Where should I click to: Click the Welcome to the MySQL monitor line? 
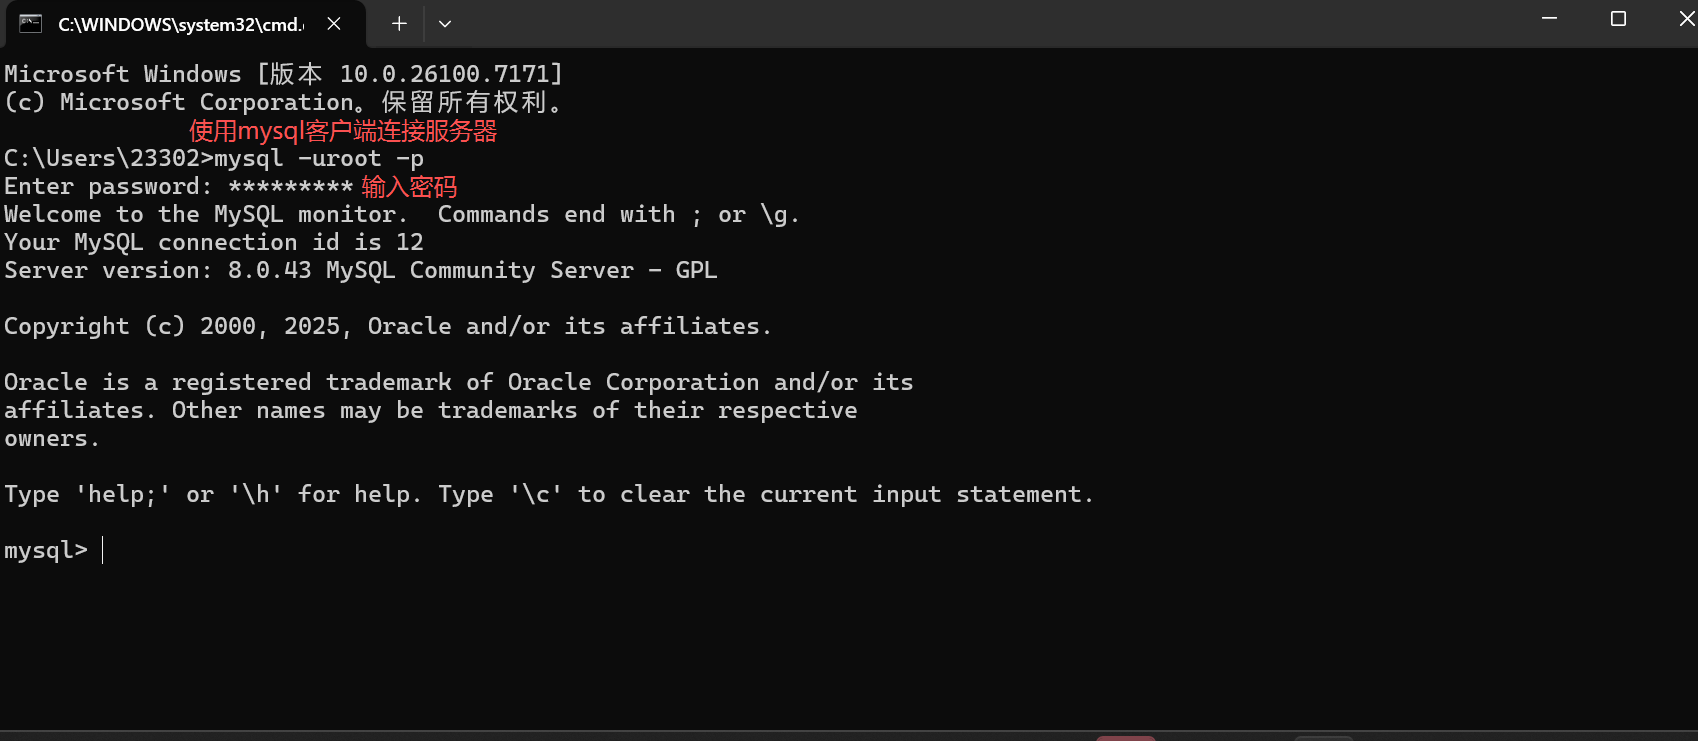[402, 215]
